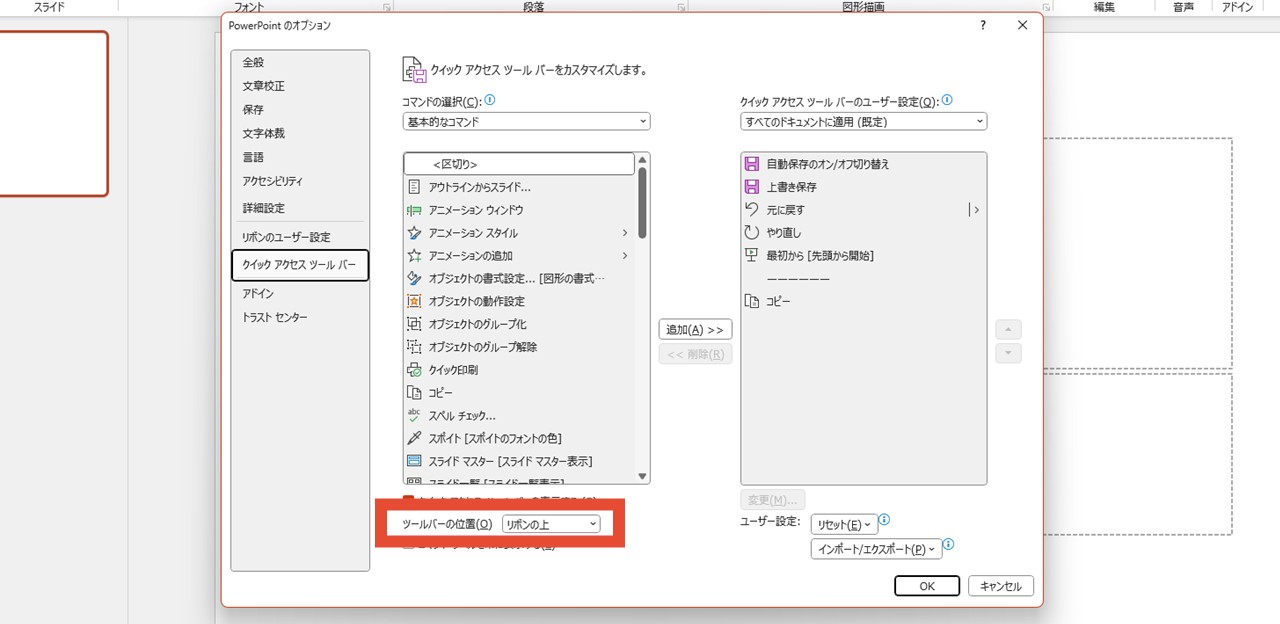Select the オブジェクトのグループ化 icon
The image size is (1280, 624).
coord(414,324)
